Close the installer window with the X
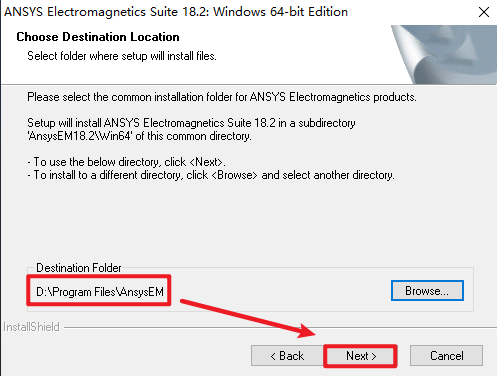The width and height of the screenshot is (497, 376). click(x=484, y=12)
